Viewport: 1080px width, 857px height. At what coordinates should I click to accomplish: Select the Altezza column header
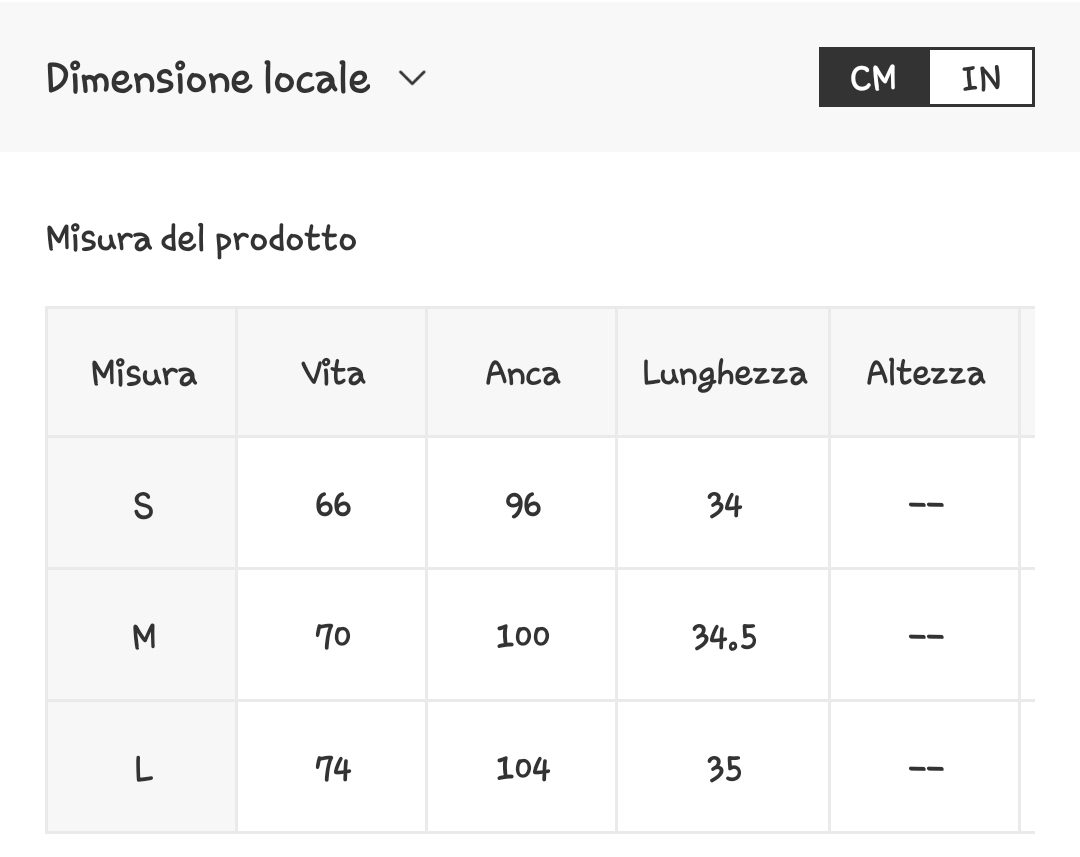[x=925, y=373]
